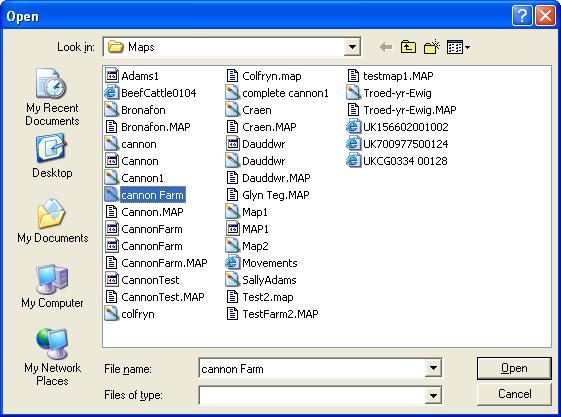Select the BeefCattle0104 file
The image size is (561, 417).
click(x=151, y=93)
